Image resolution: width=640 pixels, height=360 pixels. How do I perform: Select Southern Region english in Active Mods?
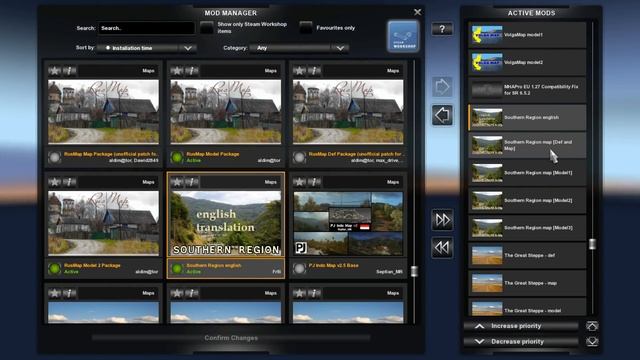527,117
